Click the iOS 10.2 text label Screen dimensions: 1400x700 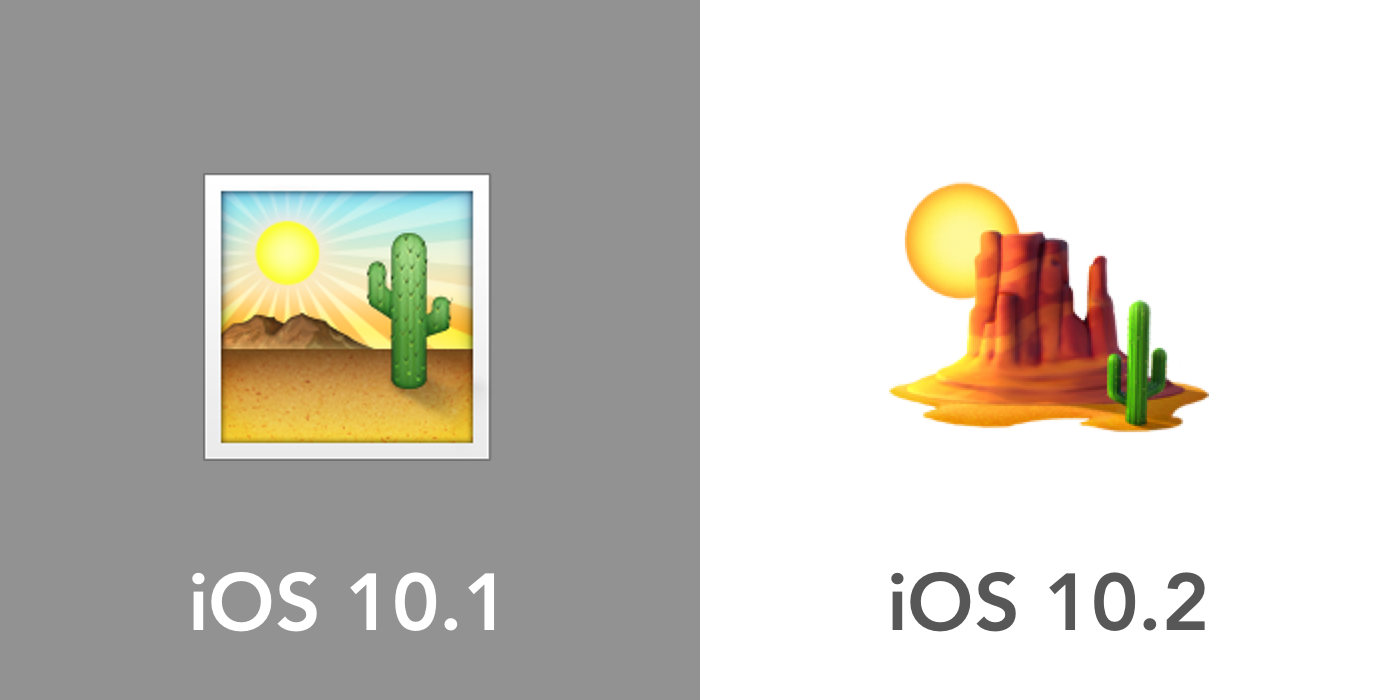coord(1047,601)
